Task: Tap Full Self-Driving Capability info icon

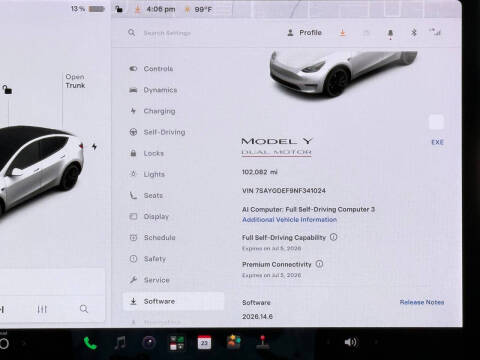Action: [333, 237]
